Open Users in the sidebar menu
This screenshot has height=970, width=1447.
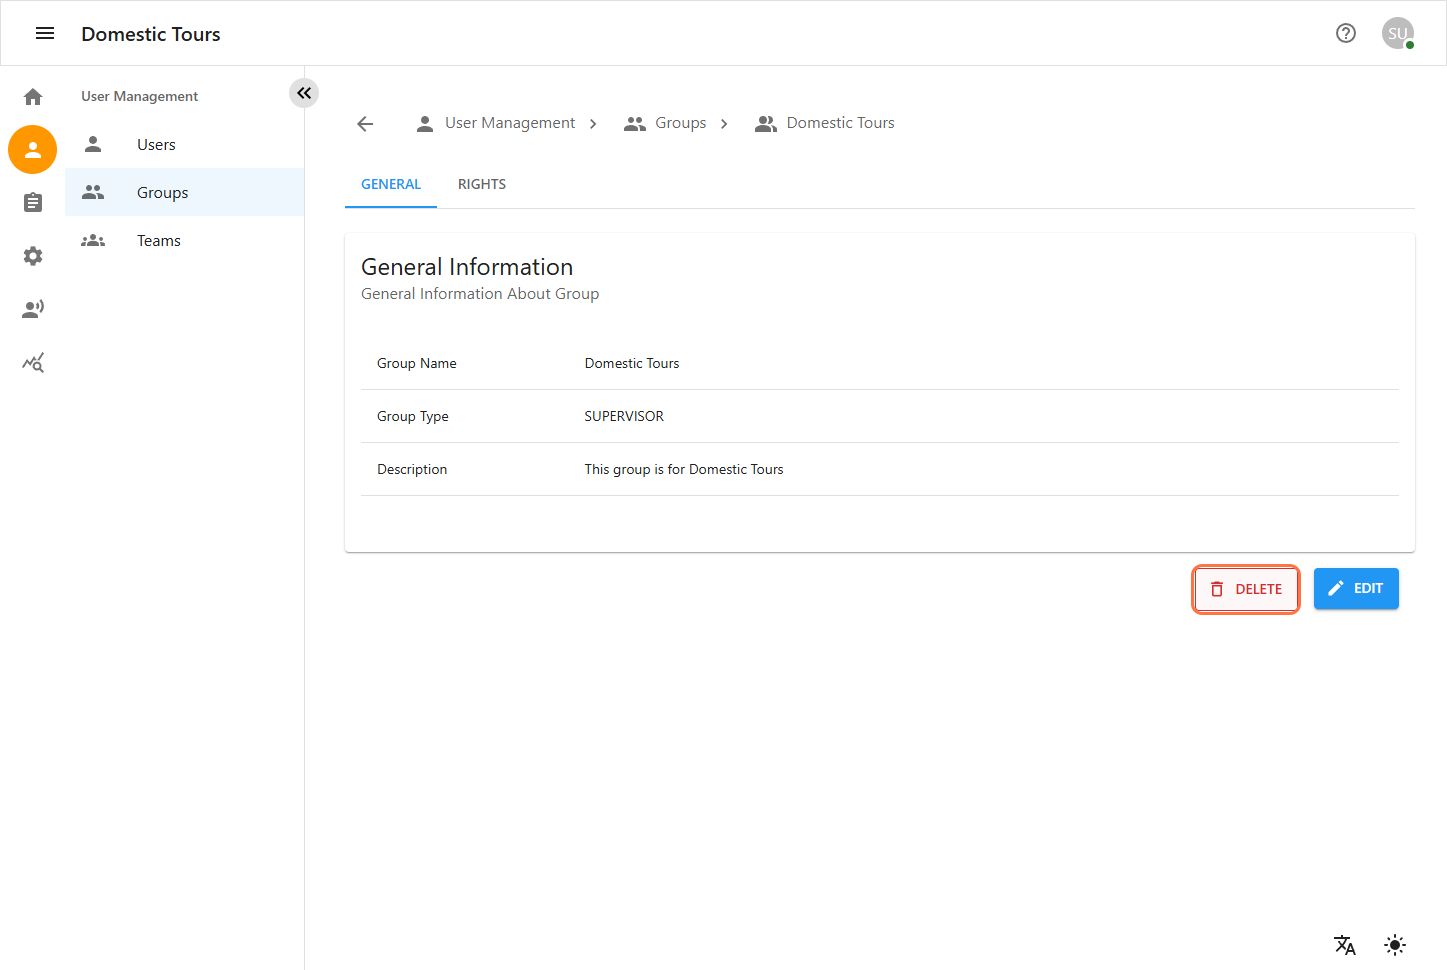[x=156, y=145]
